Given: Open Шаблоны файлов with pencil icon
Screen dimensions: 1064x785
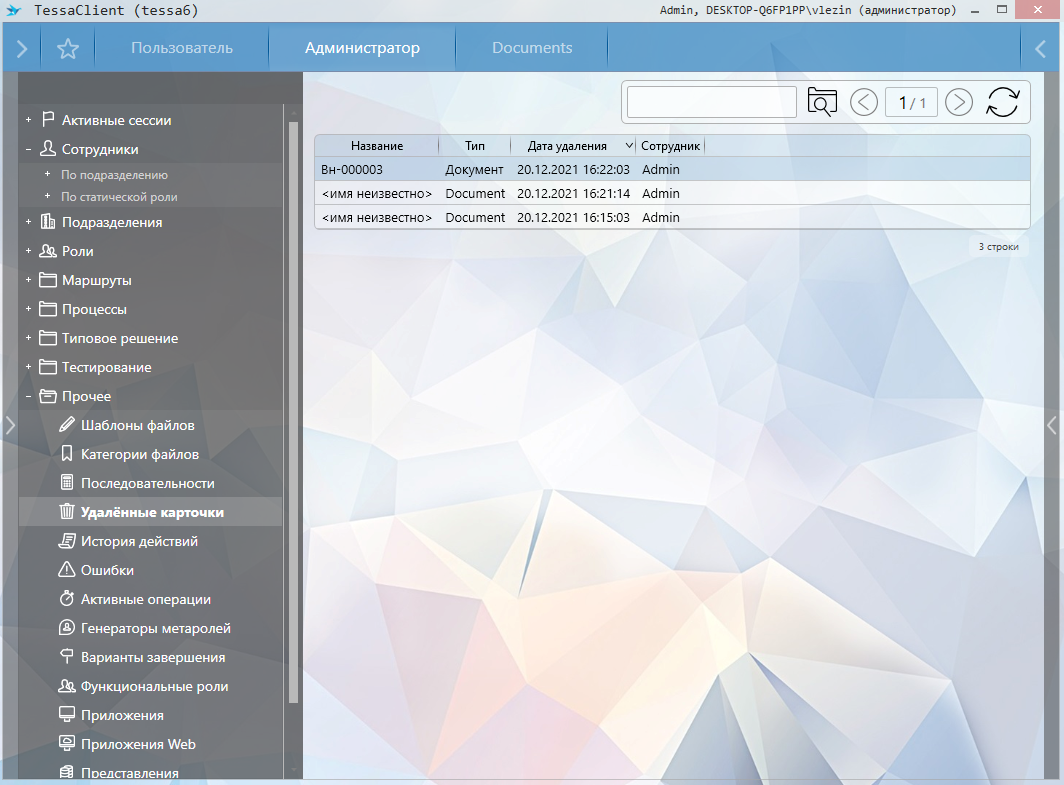Looking at the screenshot, I should pos(137,425).
